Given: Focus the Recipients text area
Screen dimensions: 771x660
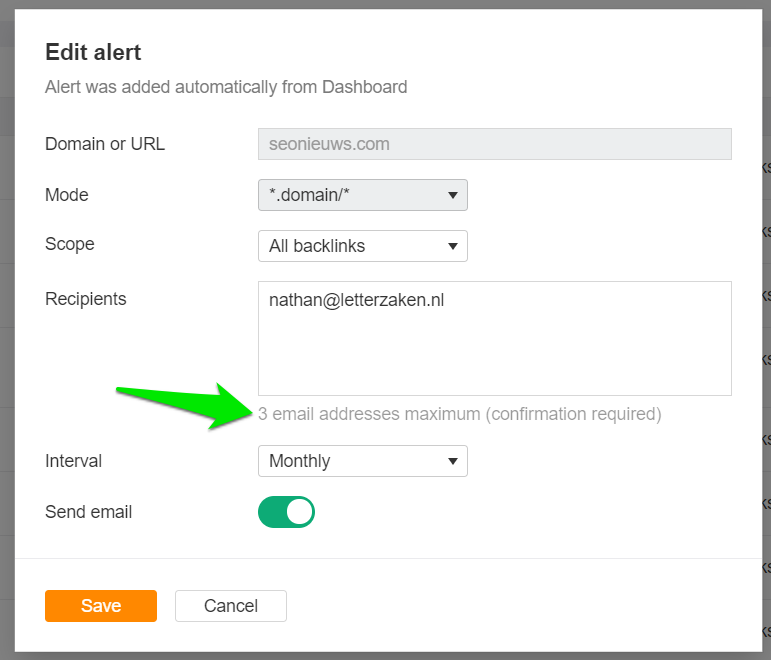Looking at the screenshot, I should tap(495, 338).
